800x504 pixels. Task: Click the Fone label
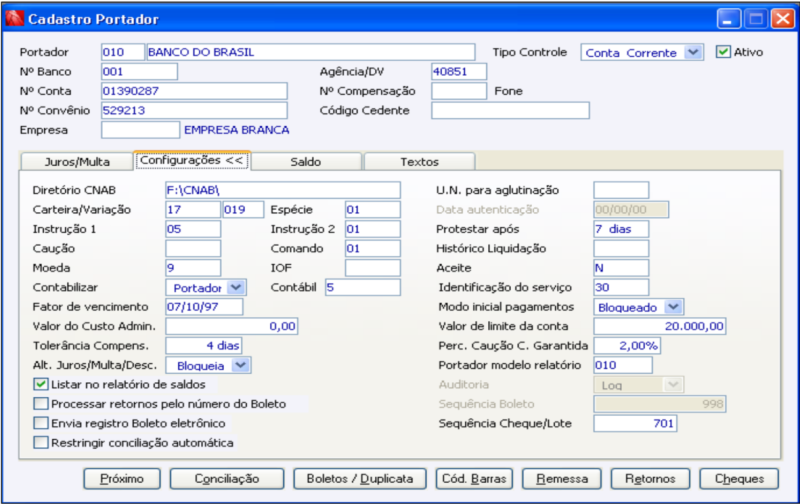508,91
